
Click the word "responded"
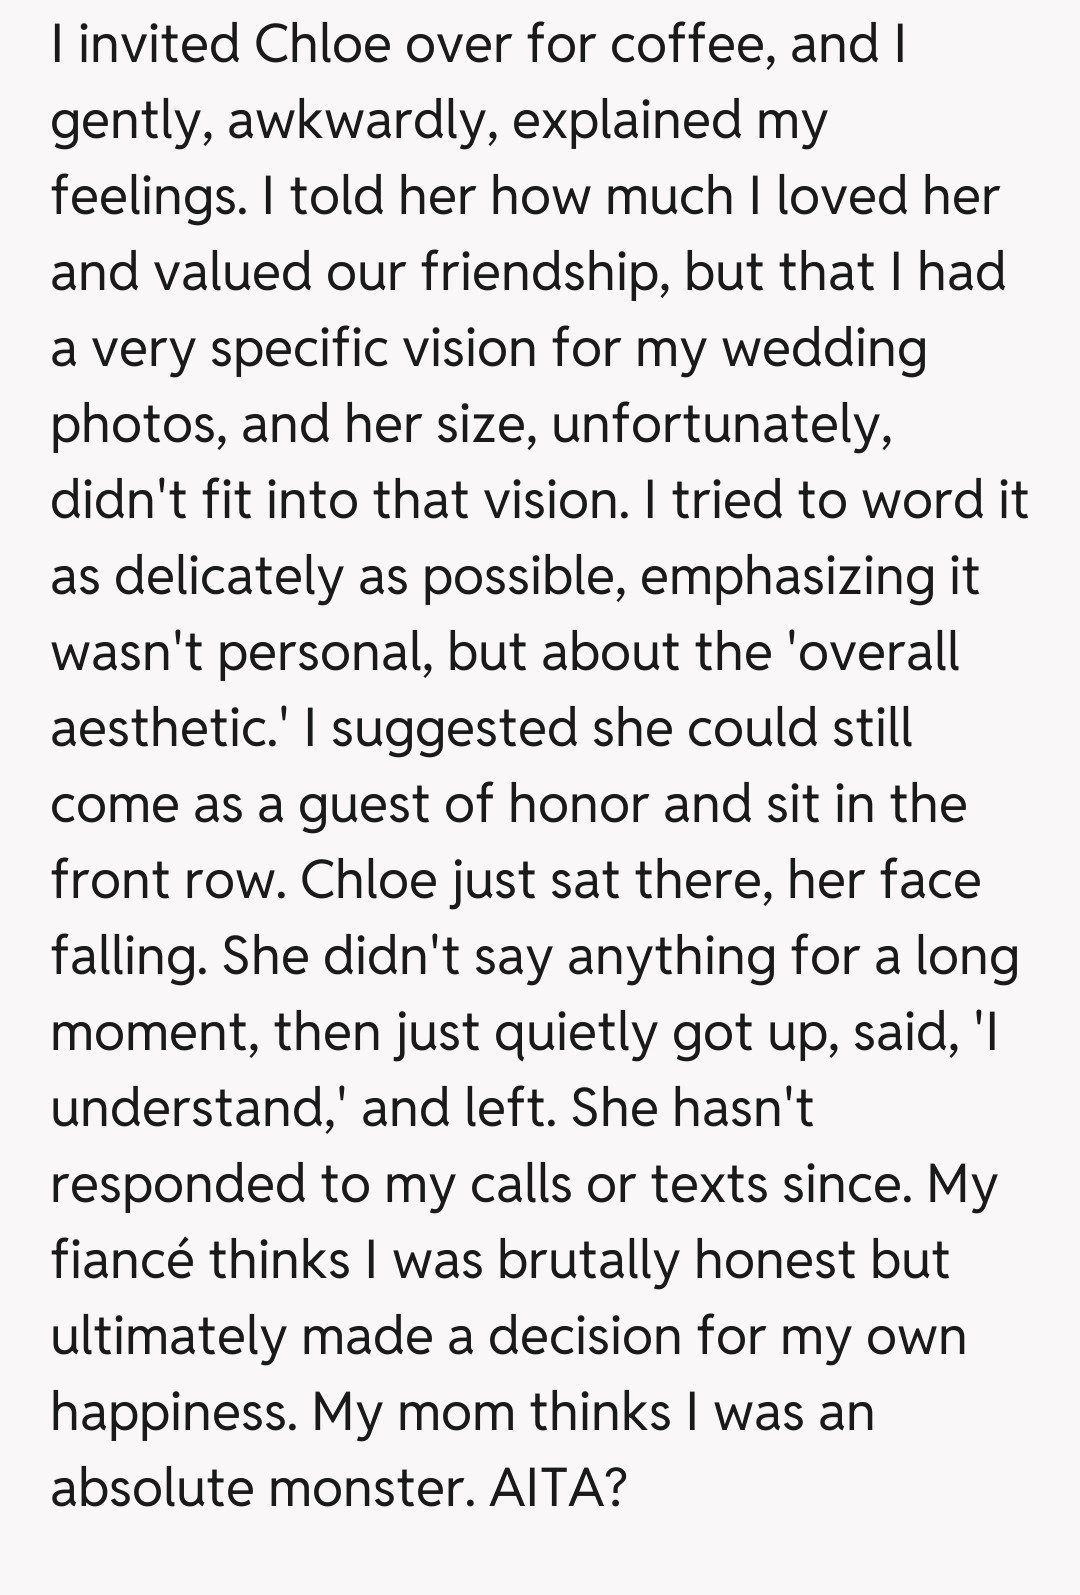point(177,1185)
